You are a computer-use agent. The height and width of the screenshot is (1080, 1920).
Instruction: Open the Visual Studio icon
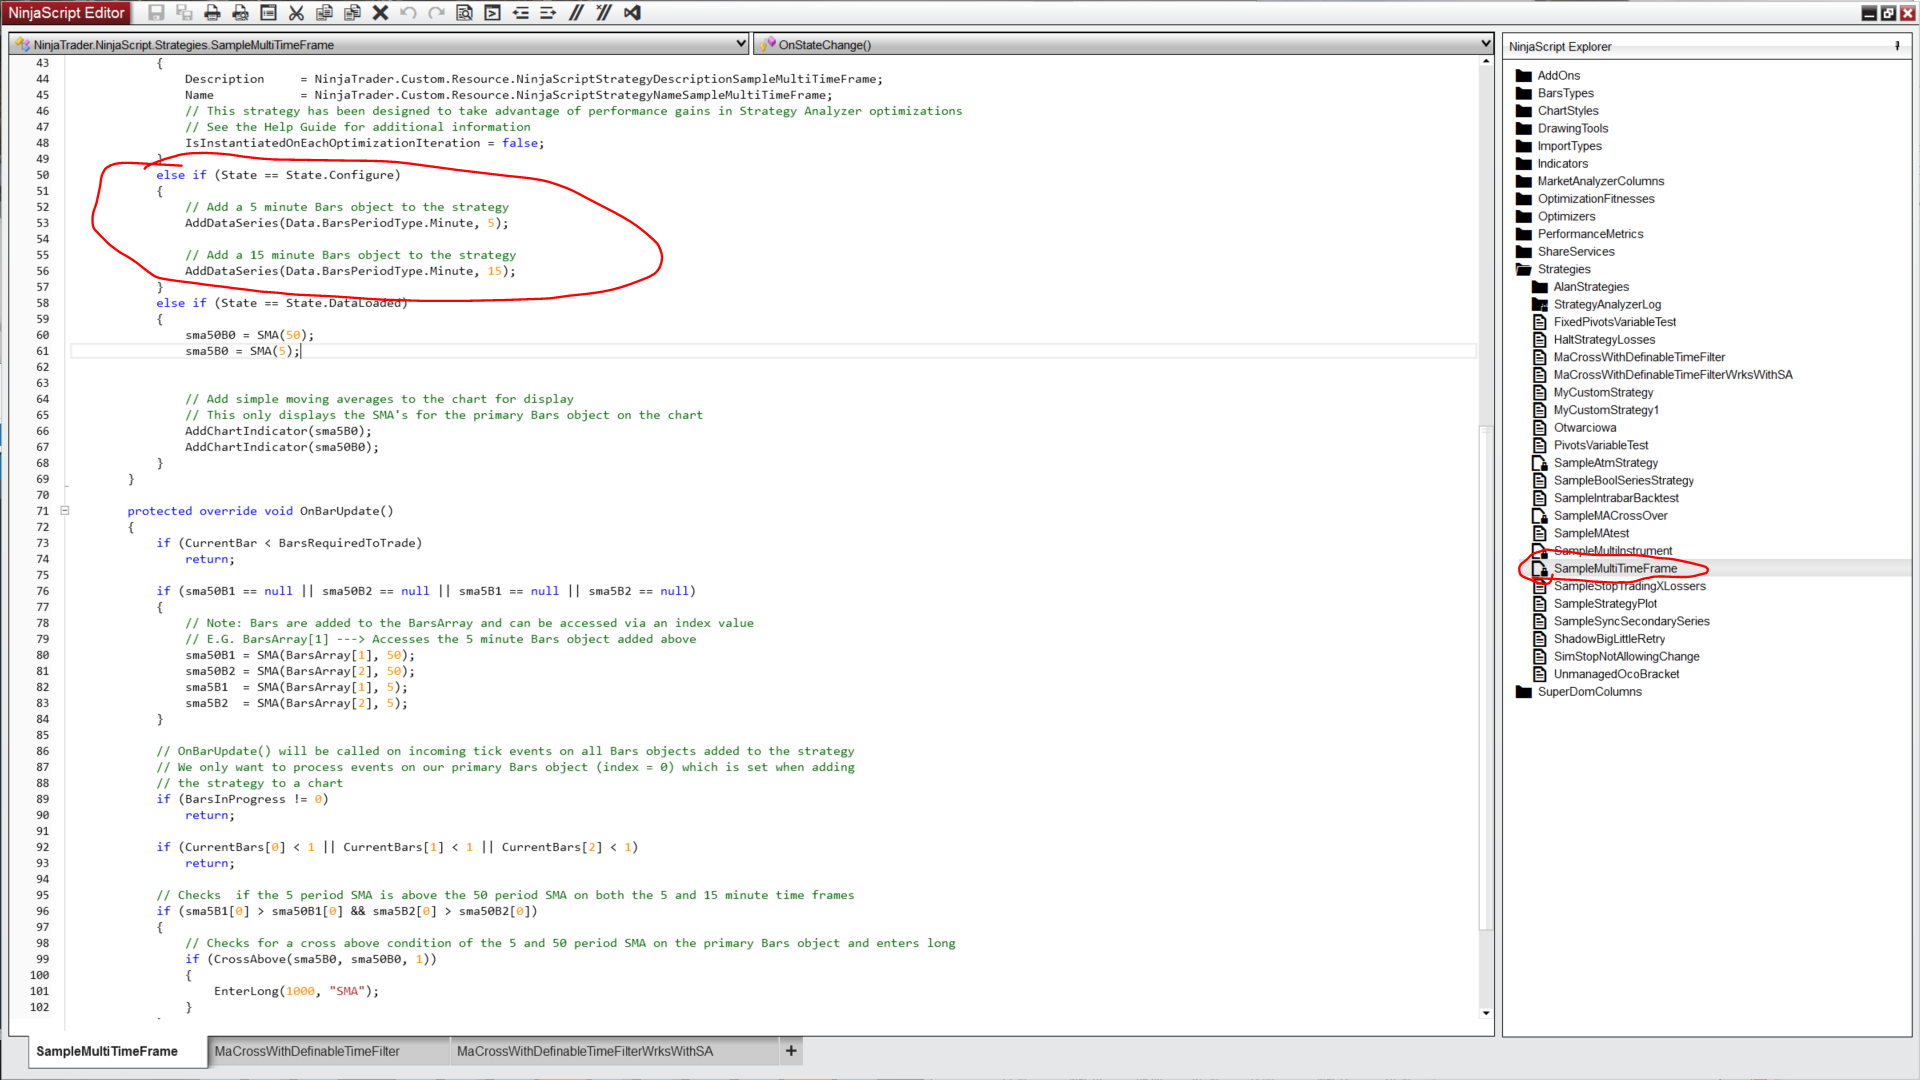coord(632,13)
